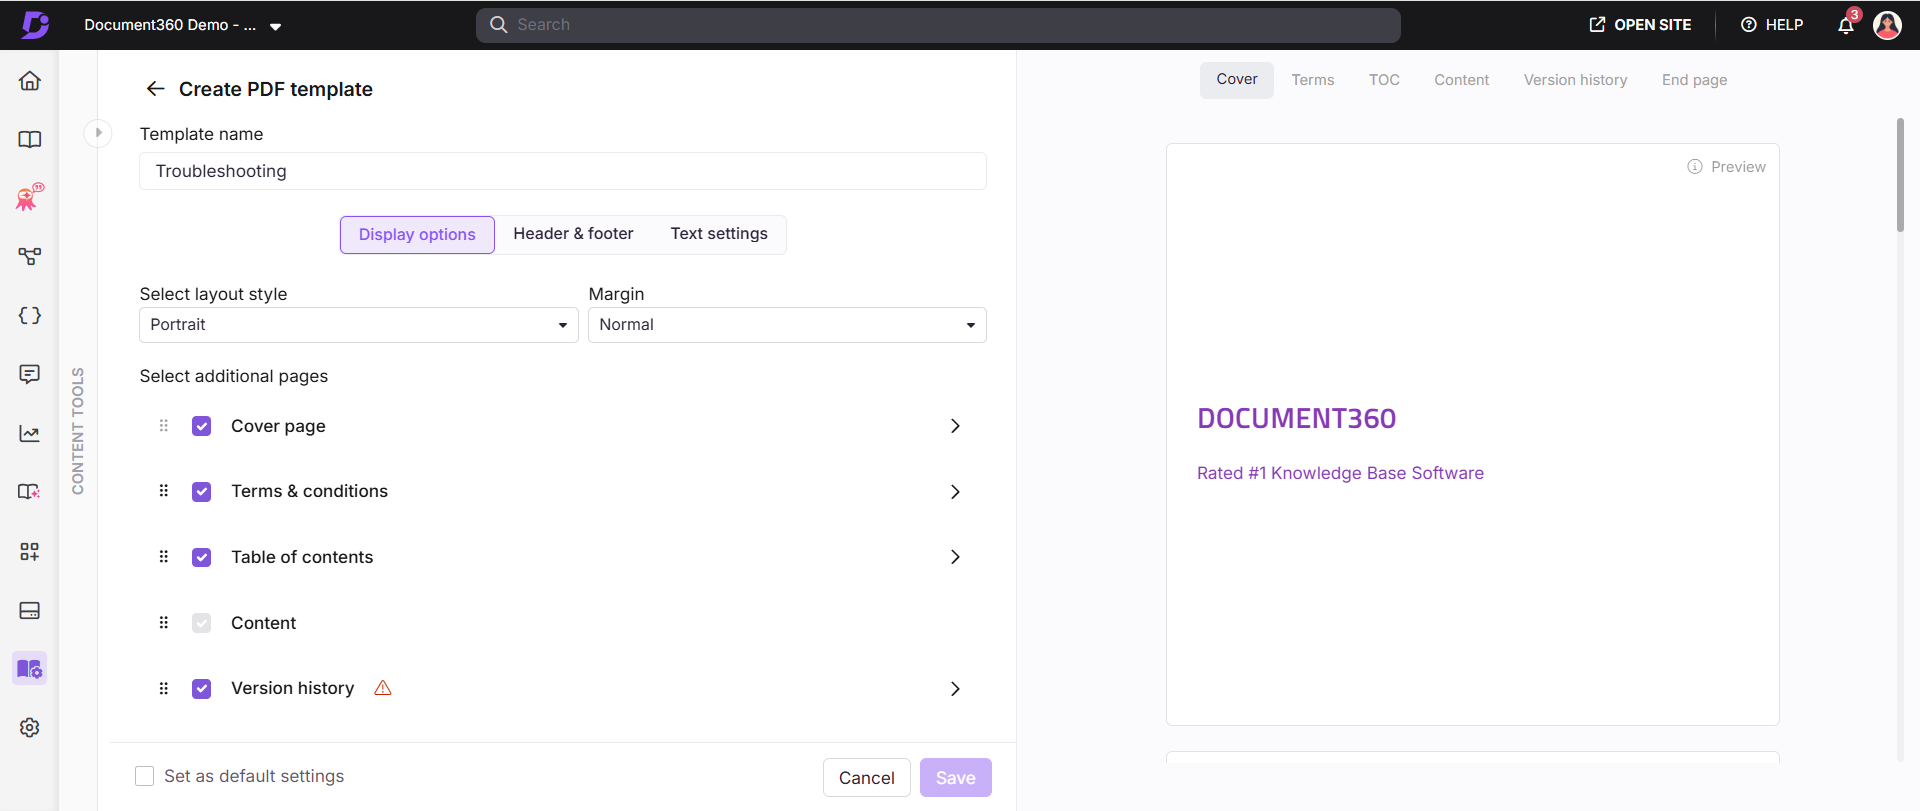The width and height of the screenshot is (1920, 811).
Task: Expand Cover page settings chevron
Action: click(x=955, y=426)
